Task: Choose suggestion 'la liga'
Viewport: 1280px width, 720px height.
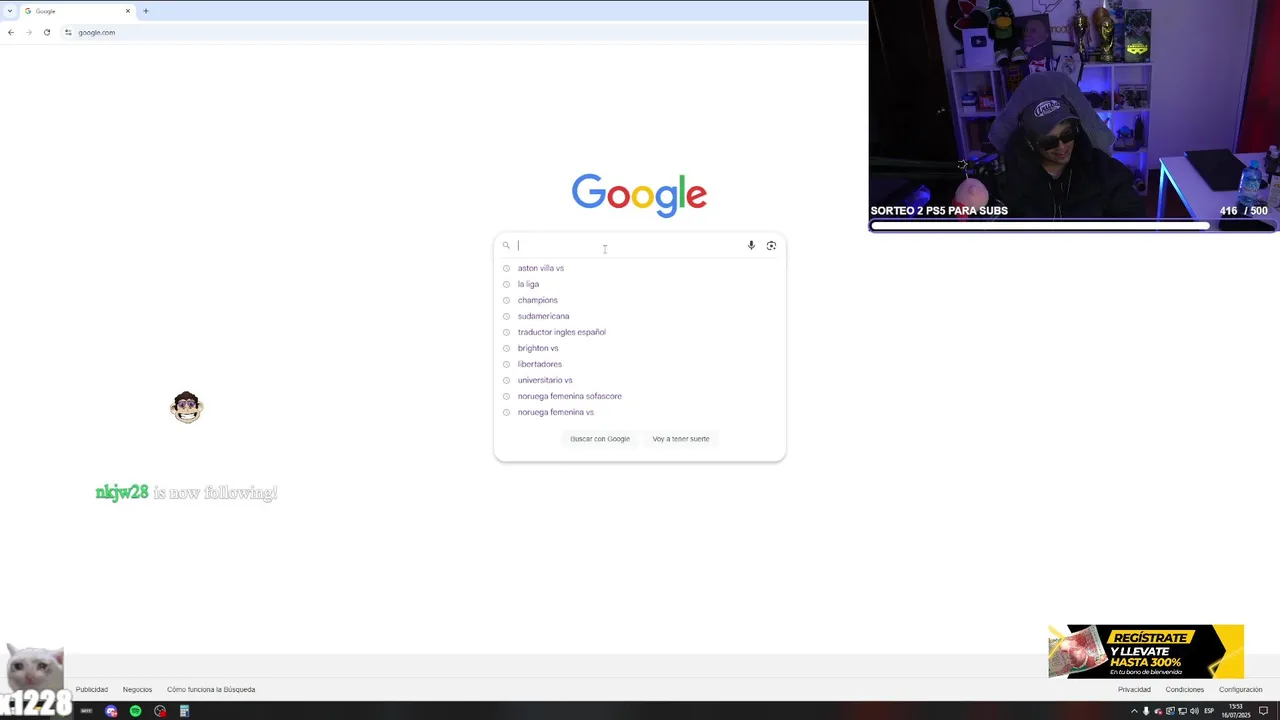Action: (x=640, y=284)
